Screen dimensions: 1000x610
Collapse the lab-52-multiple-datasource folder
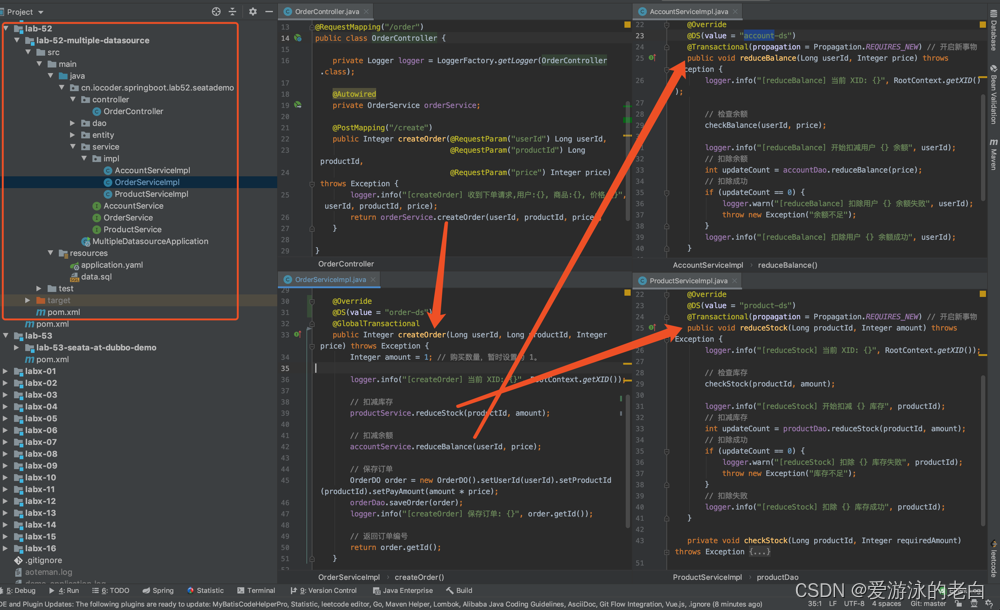coord(17,40)
